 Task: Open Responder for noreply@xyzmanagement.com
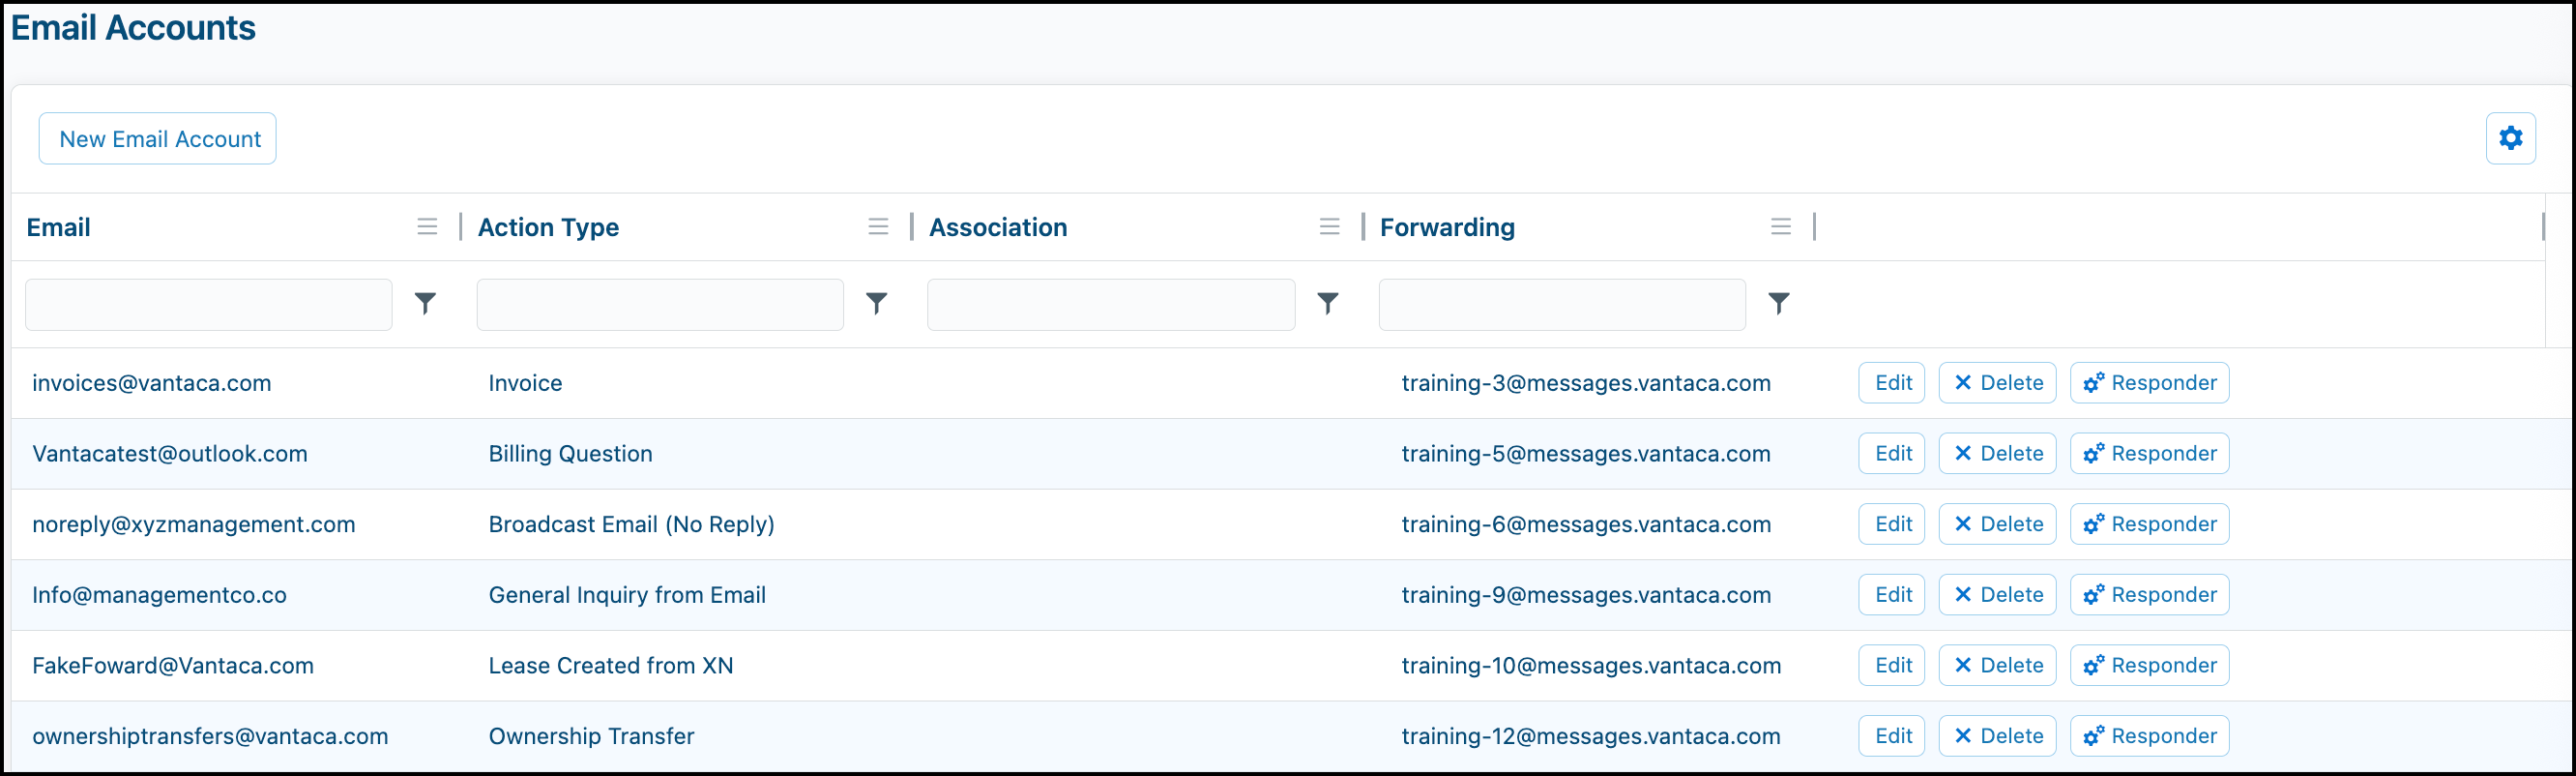coord(2149,524)
